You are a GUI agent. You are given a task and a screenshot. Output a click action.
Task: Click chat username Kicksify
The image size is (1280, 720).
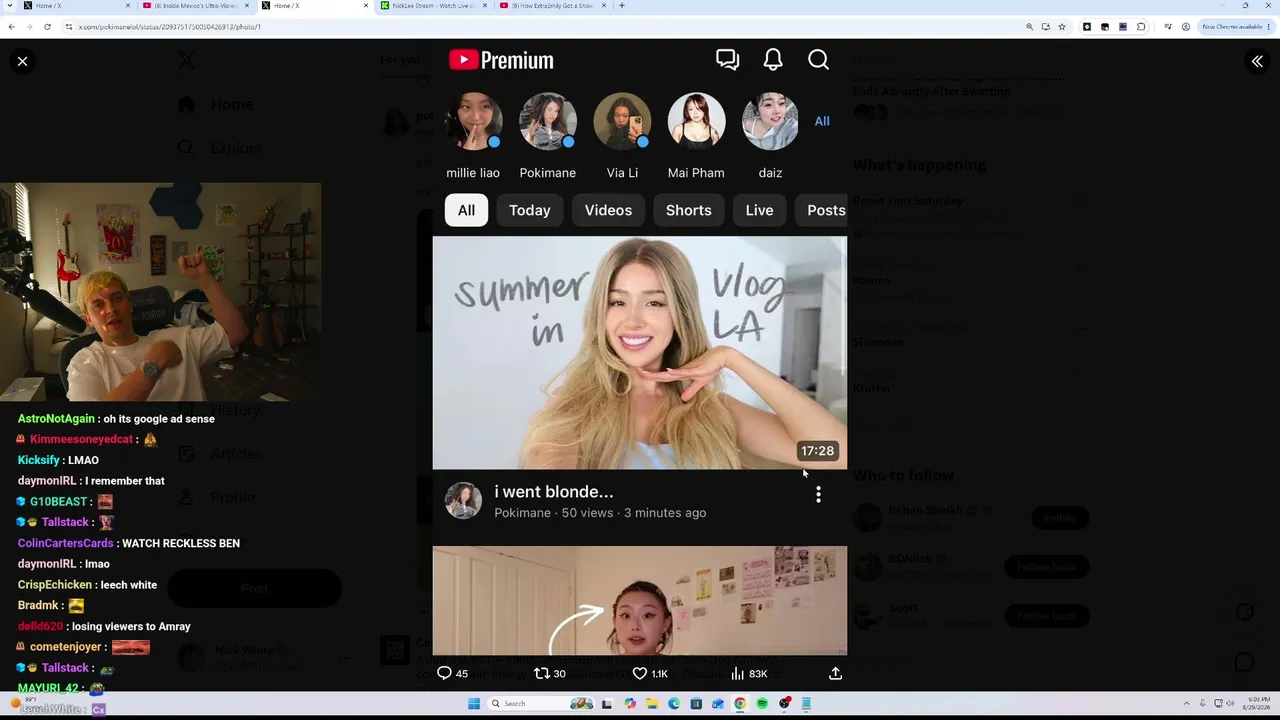pyautogui.click(x=39, y=460)
